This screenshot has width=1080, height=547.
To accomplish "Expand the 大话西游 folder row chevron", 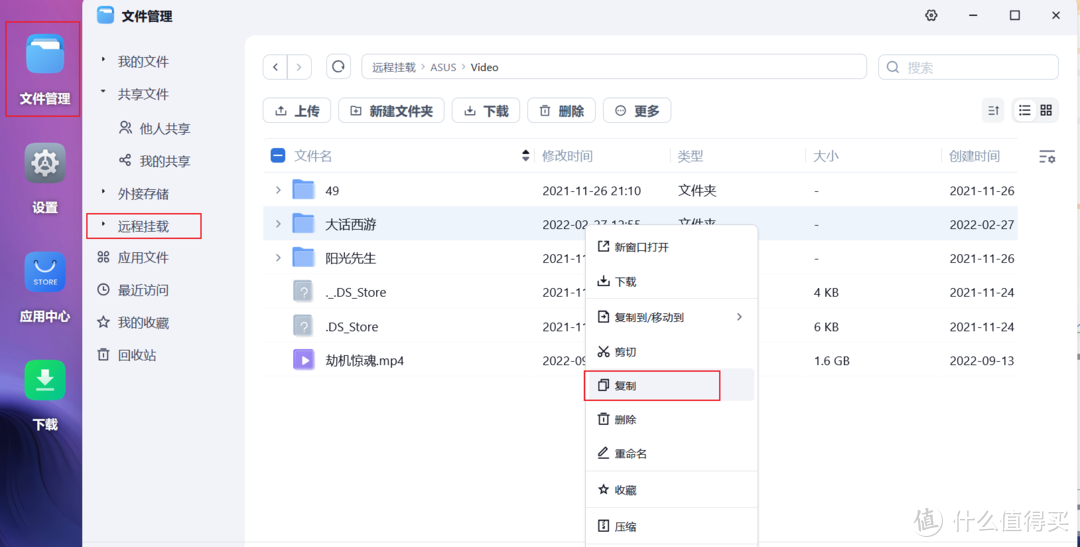I will (278, 224).
